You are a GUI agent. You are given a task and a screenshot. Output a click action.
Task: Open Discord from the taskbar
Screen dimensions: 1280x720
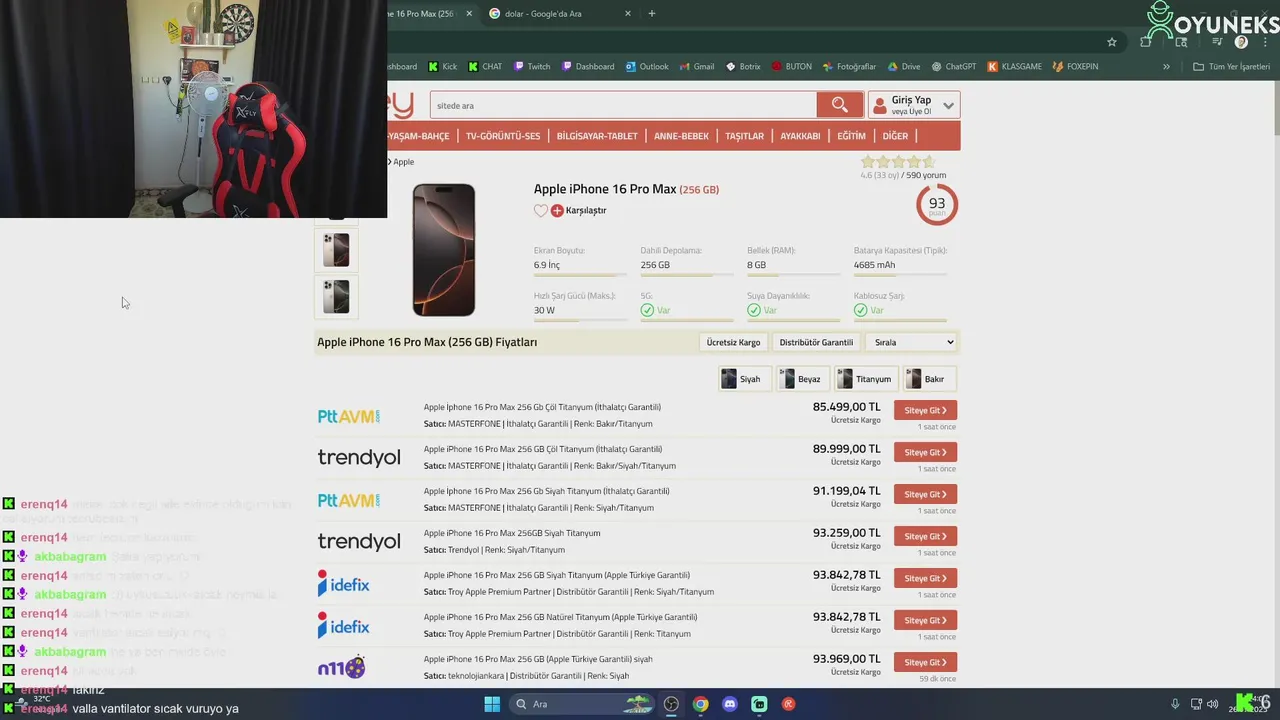pos(730,704)
